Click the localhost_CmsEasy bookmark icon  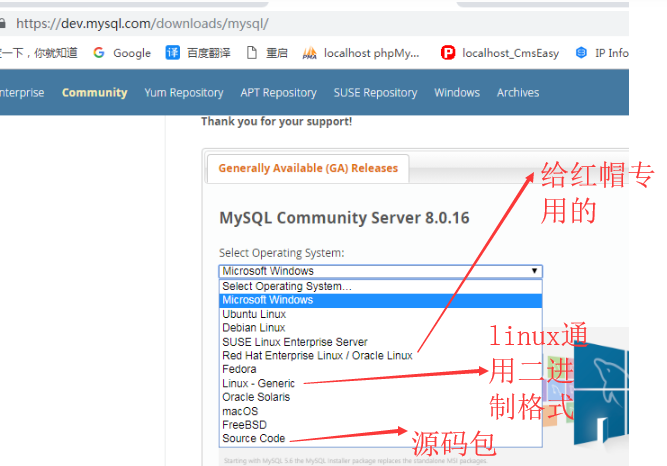pyautogui.click(x=448, y=53)
